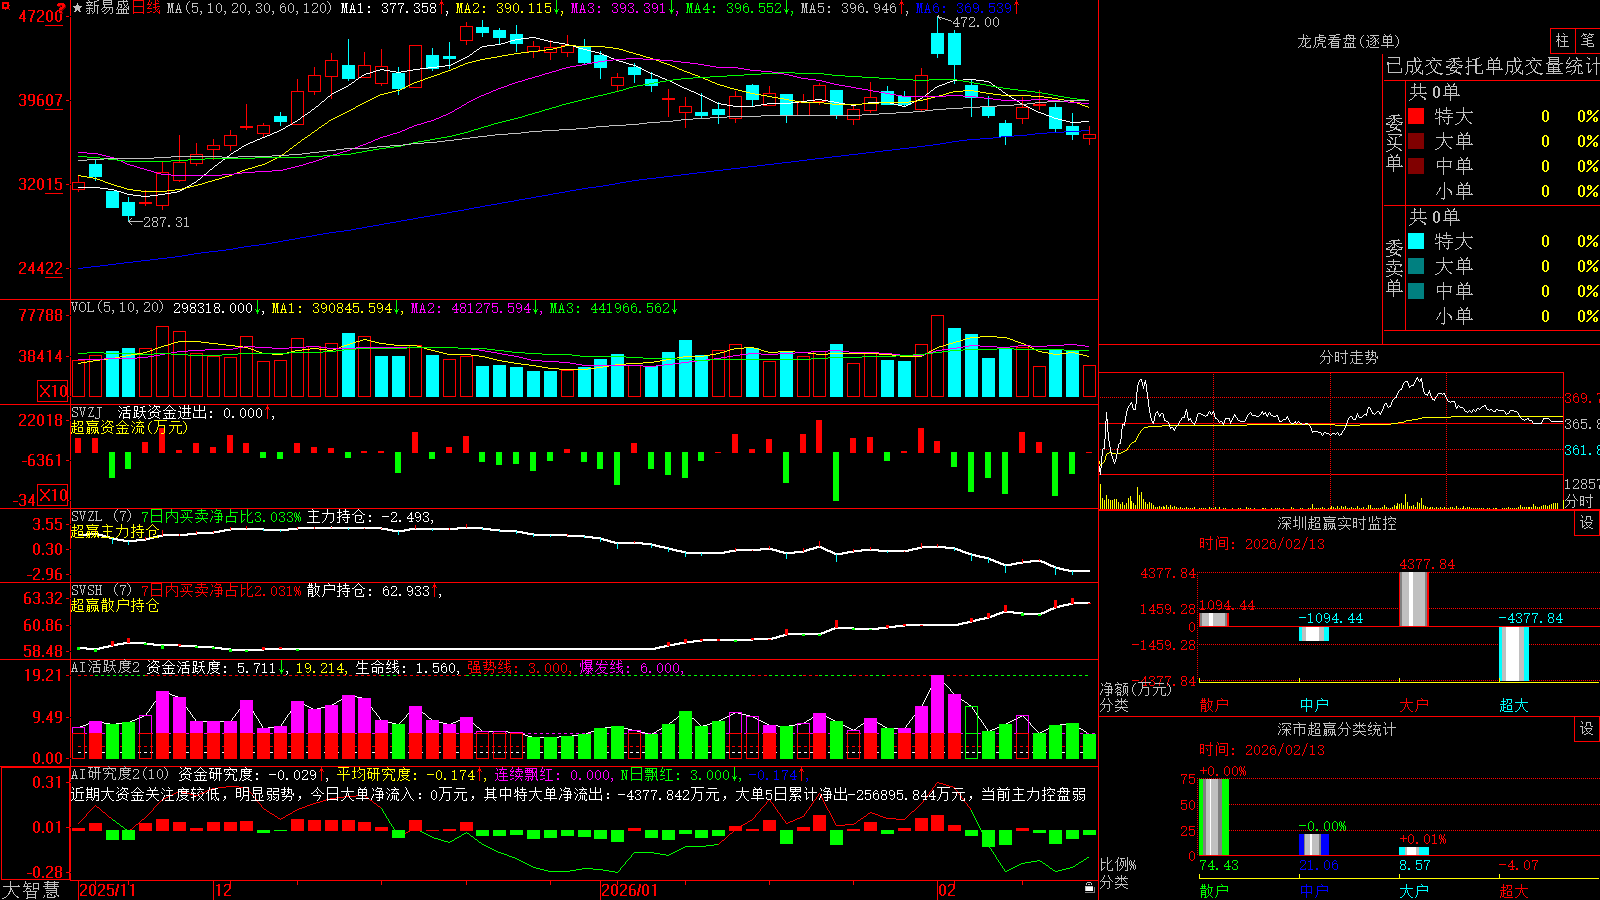The width and height of the screenshot is (1600, 900).
Task: Click the SVSH (7) indicator name
Action: pyautogui.click(x=101, y=591)
